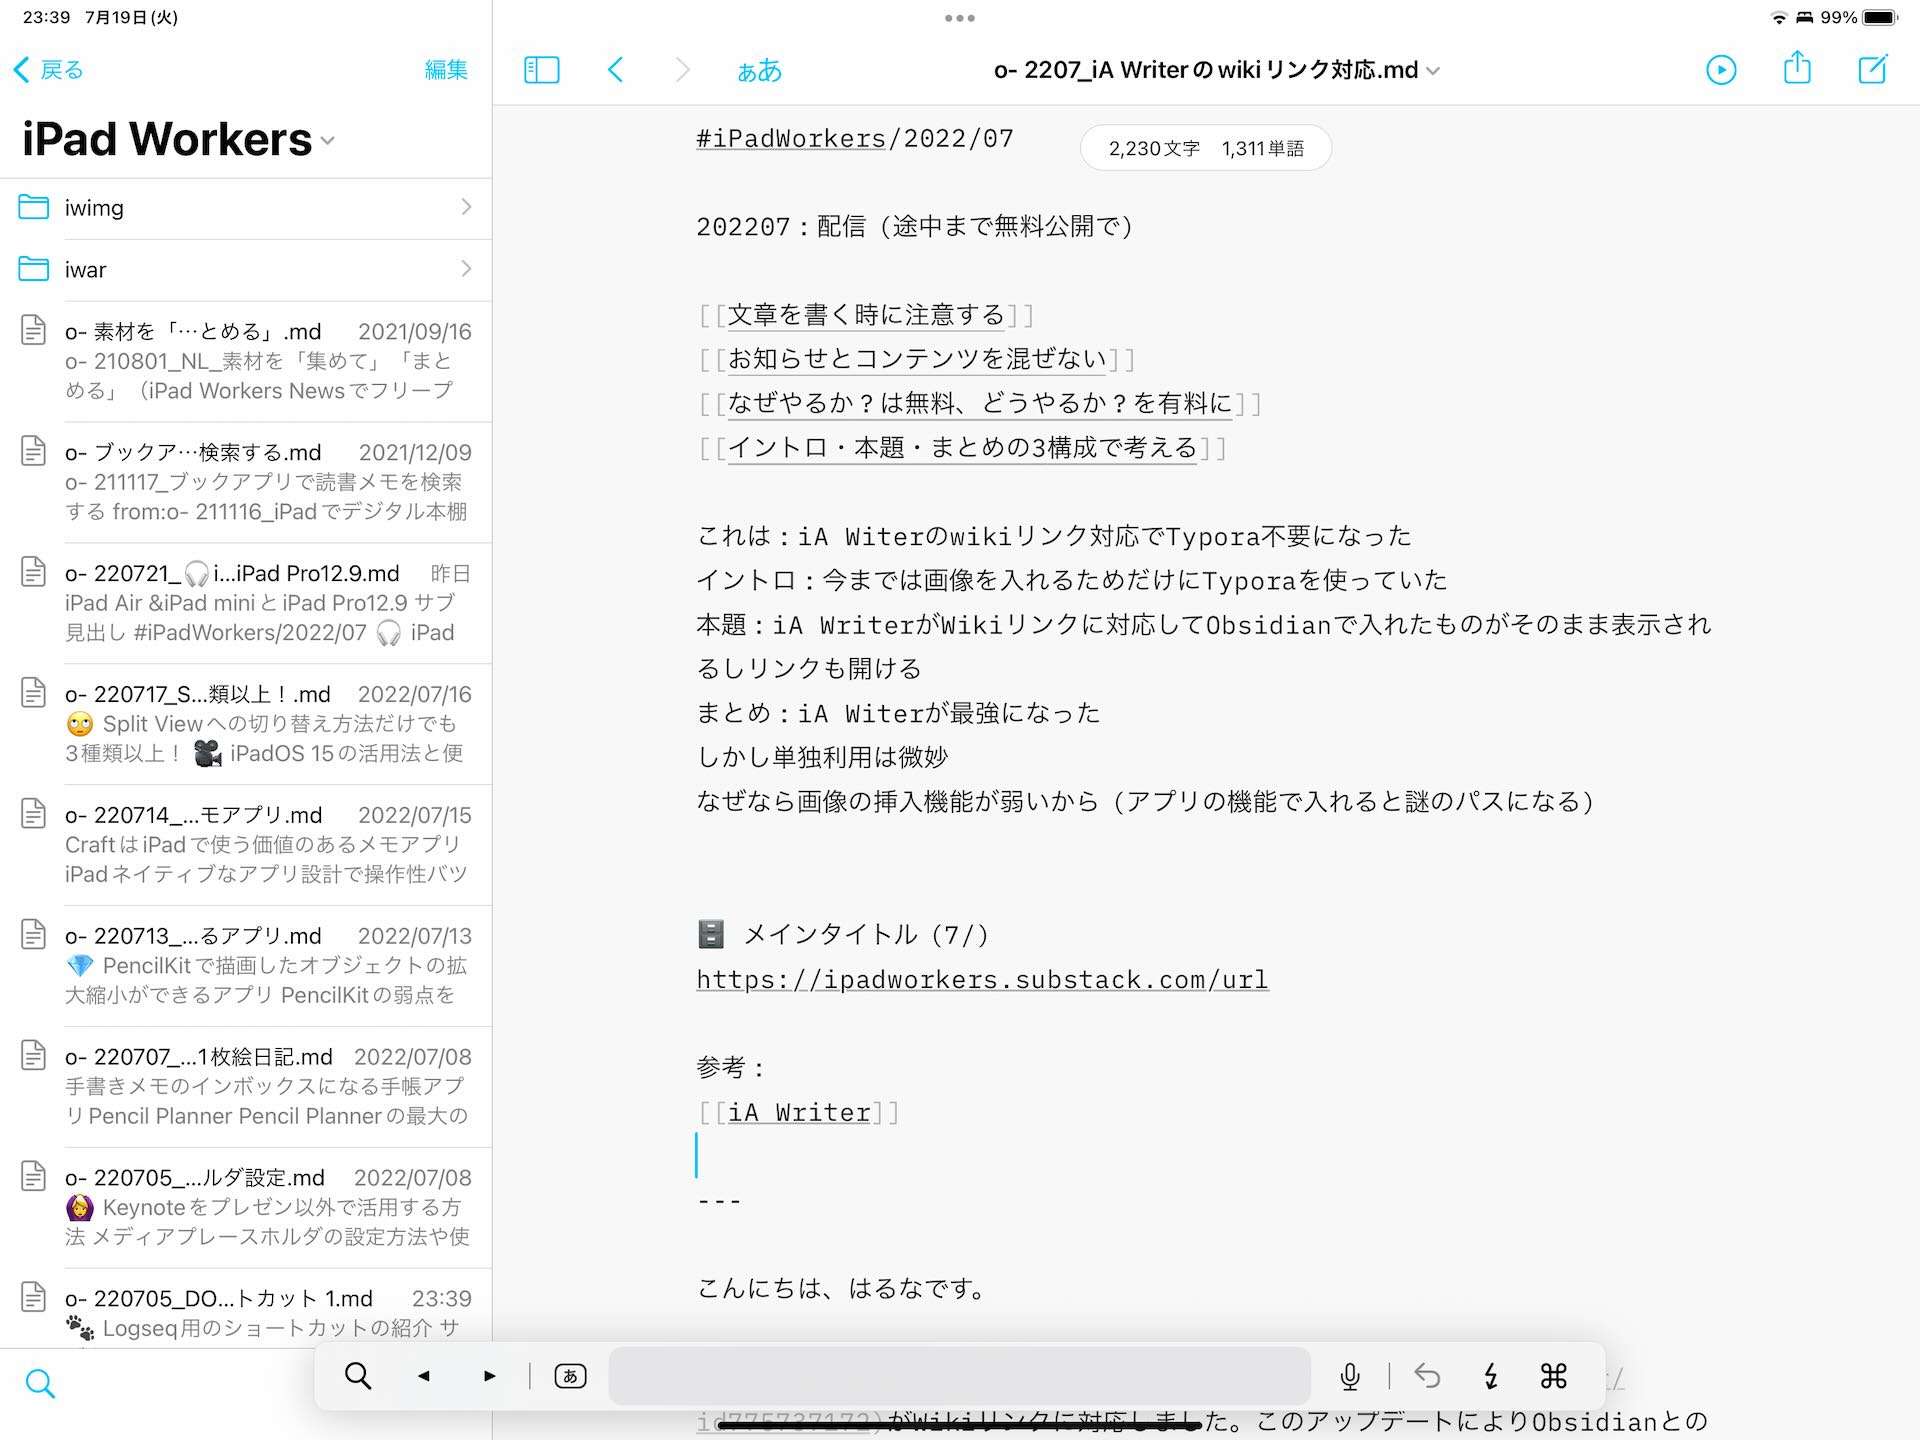Screen dimensions: 1920x1440
Task: Click the 参考： line in editor
Action: [x=732, y=1068]
